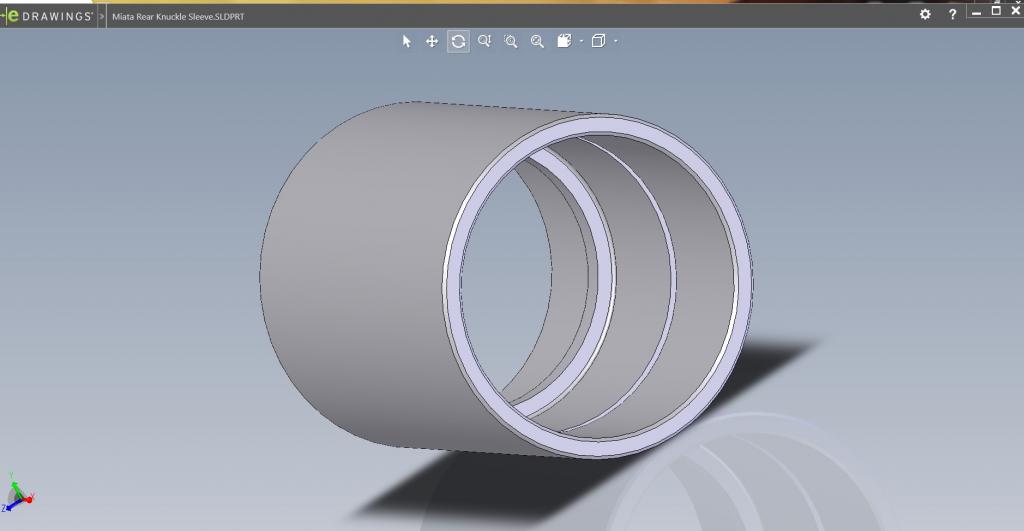Image resolution: width=1024 pixels, height=531 pixels.
Task: Maximize the eDrawings window
Action: (996, 11)
